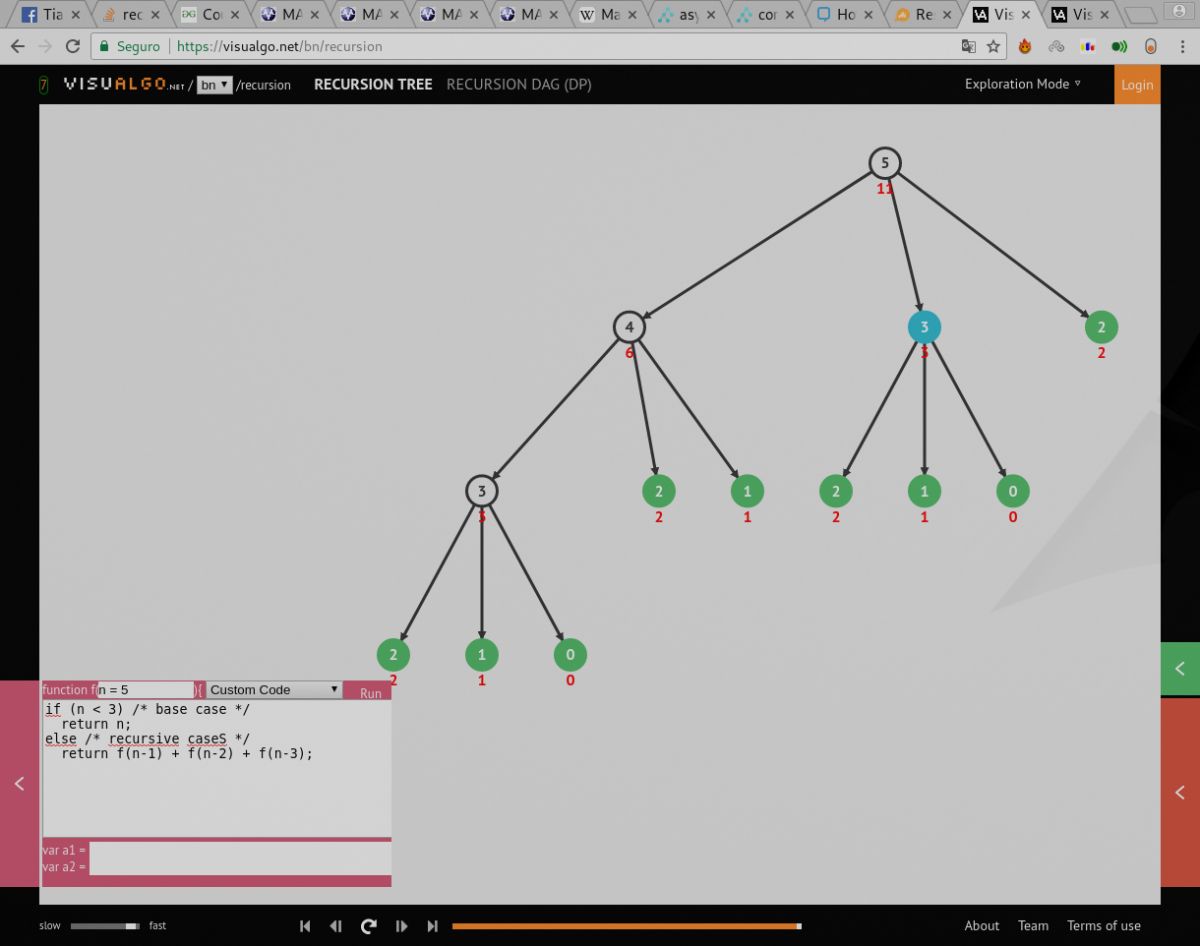Image resolution: width=1200 pixels, height=946 pixels.
Task: Switch to RECURSION TREE tab
Action: pyautogui.click(x=373, y=85)
